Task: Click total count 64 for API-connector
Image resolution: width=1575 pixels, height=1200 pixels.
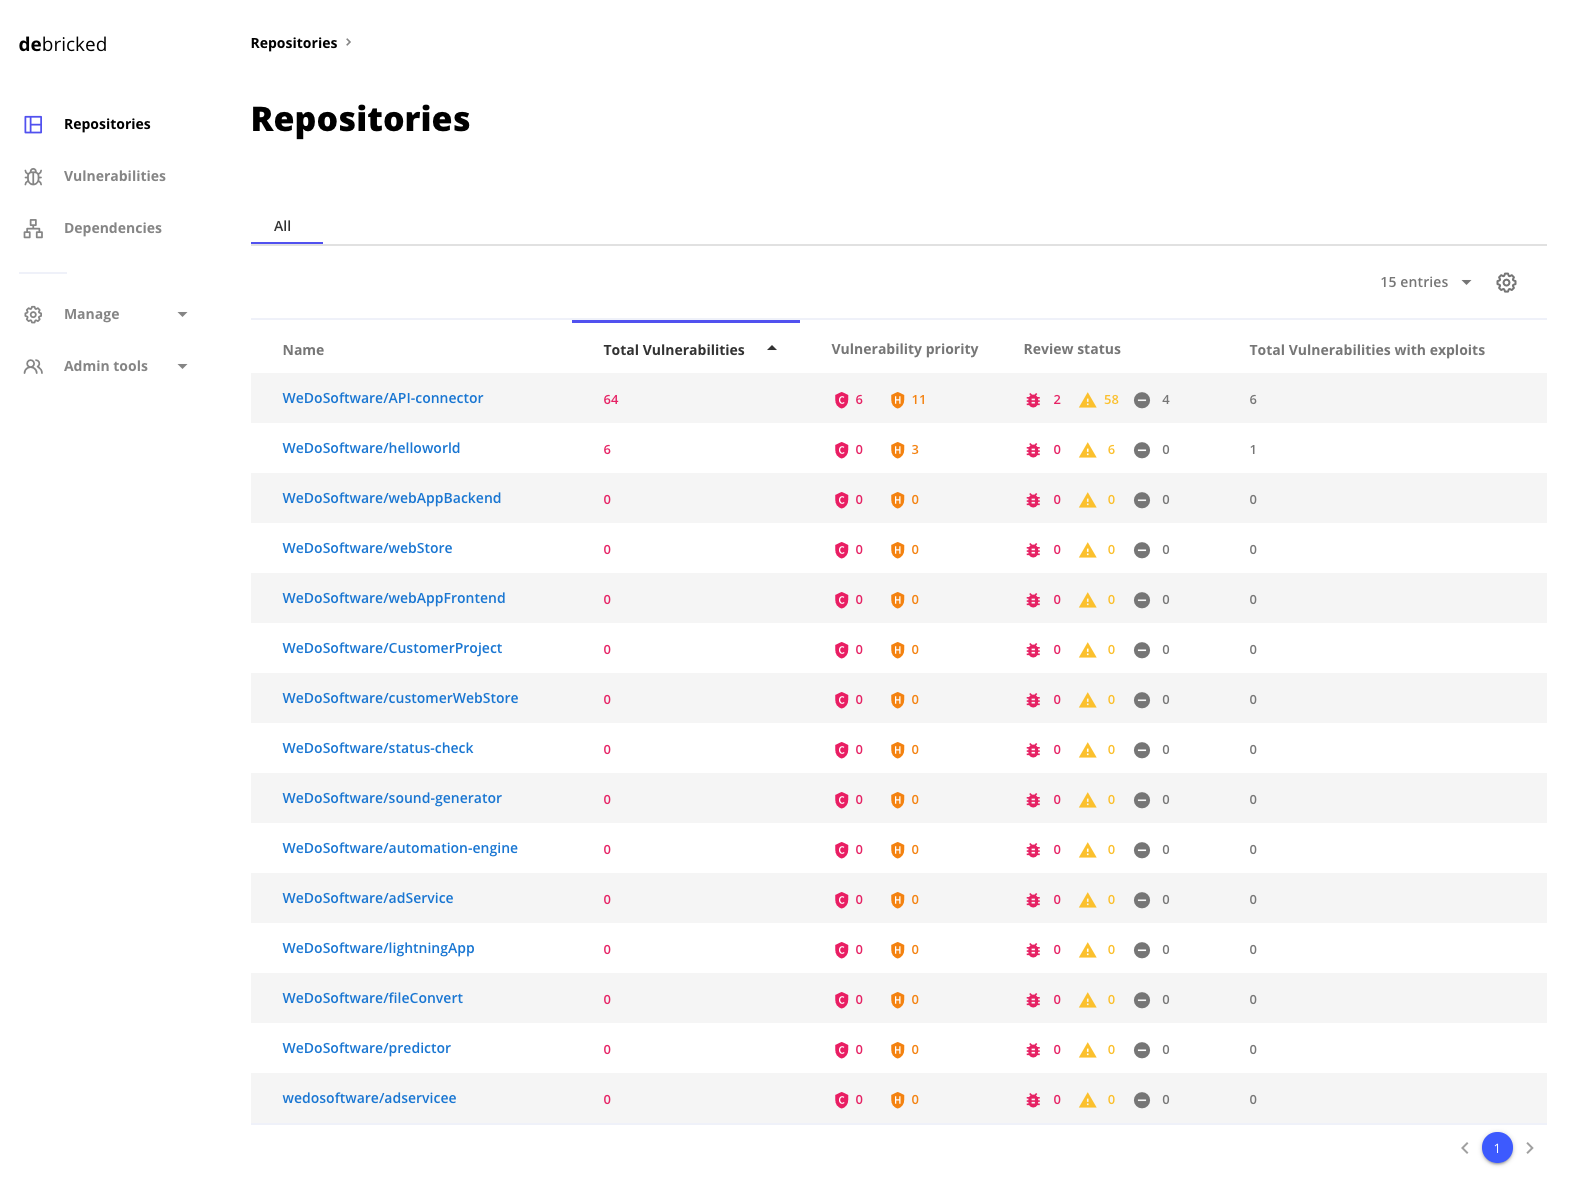Action: click(x=611, y=400)
